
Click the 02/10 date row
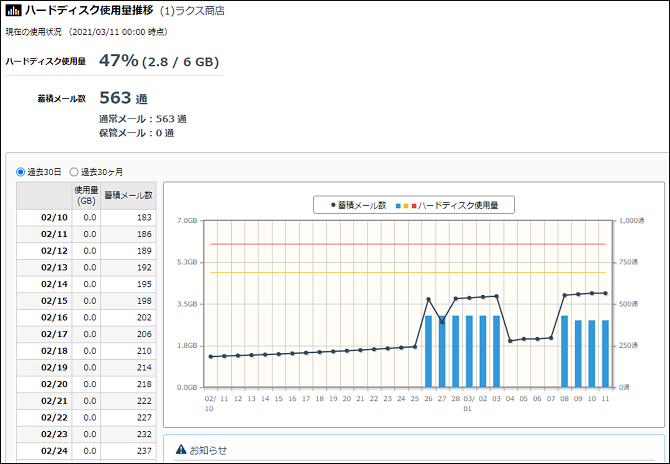point(86,217)
